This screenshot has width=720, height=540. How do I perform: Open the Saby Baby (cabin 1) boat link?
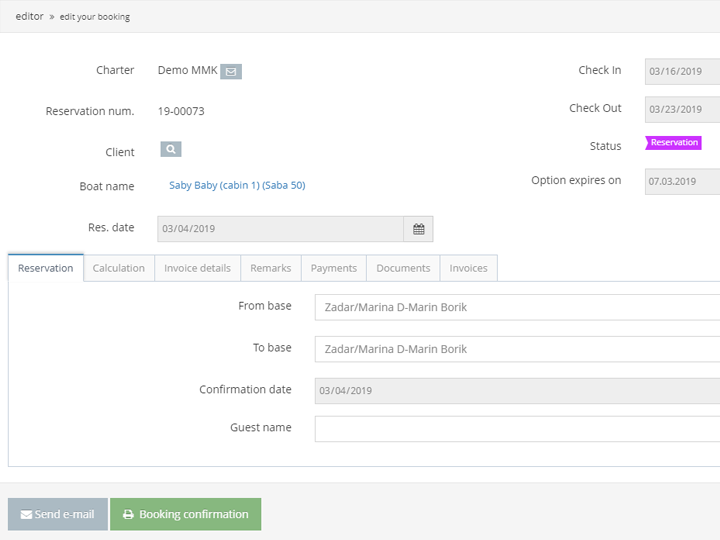[237, 185]
